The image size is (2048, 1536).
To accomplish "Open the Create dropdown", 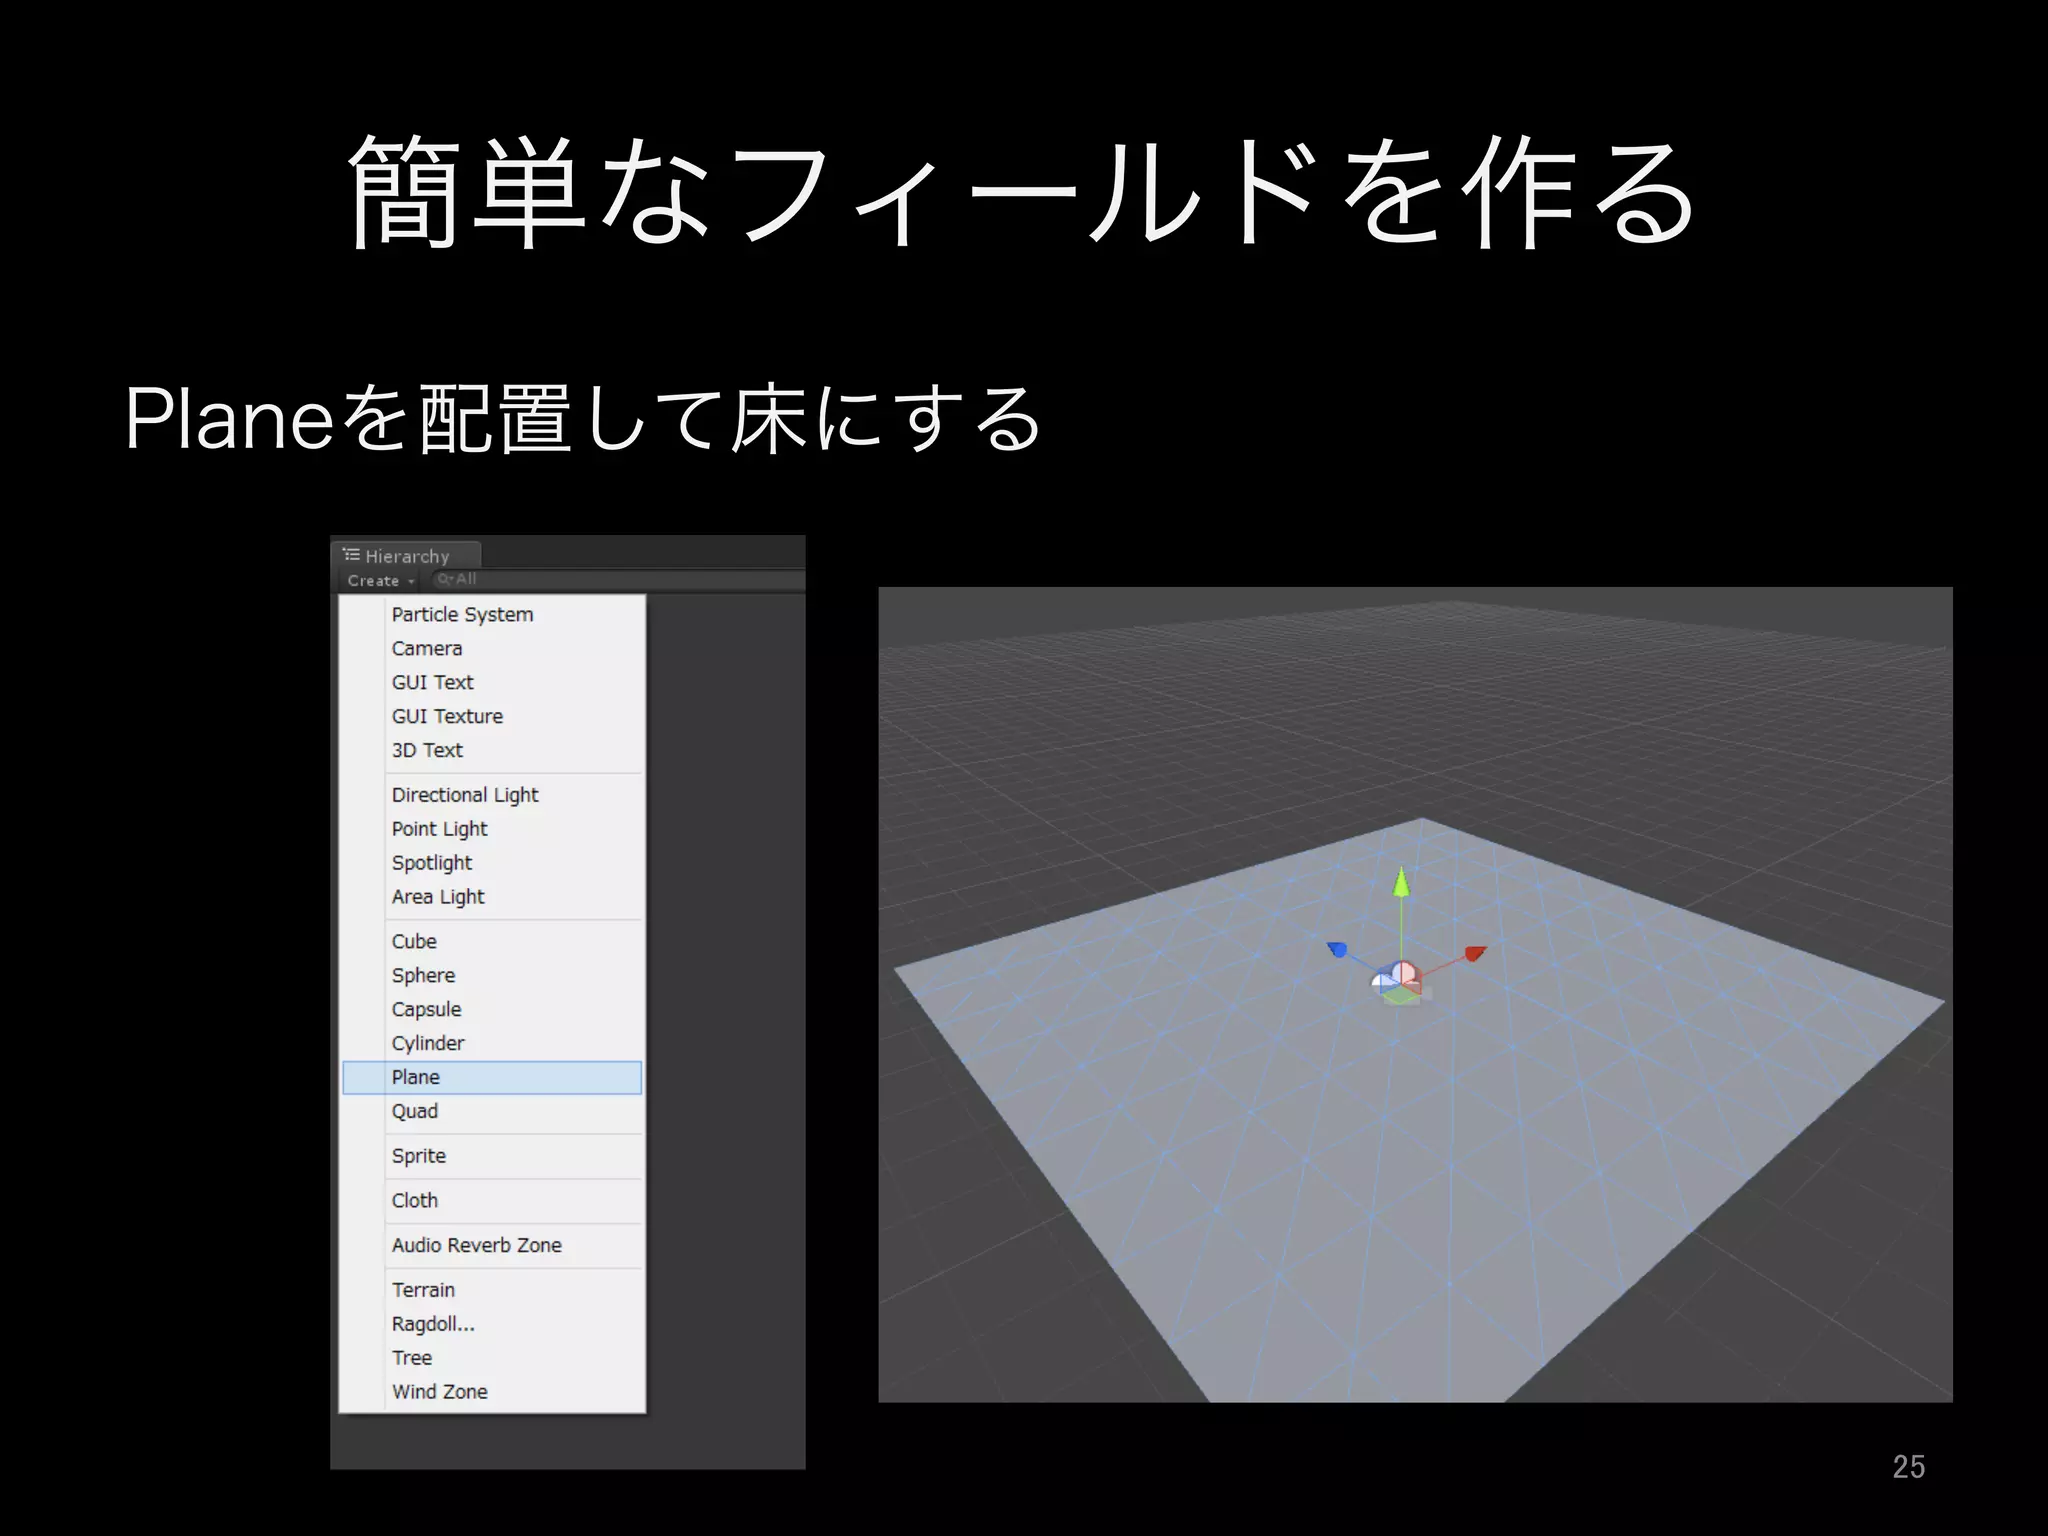I will 380,580.
